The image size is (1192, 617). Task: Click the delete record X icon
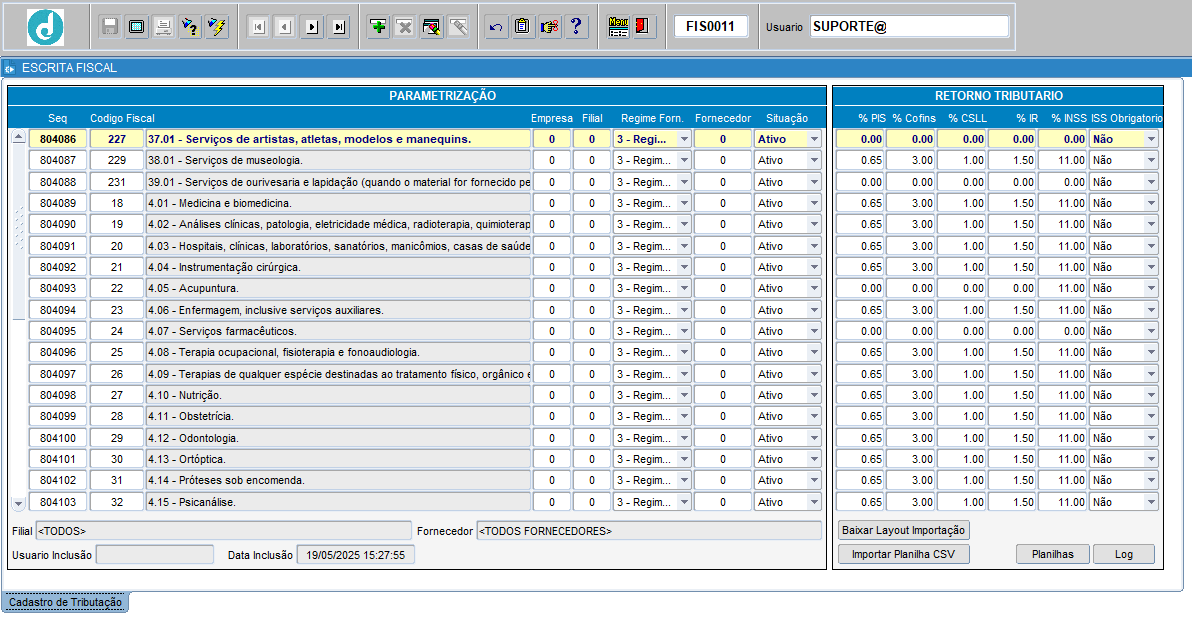coord(405,27)
